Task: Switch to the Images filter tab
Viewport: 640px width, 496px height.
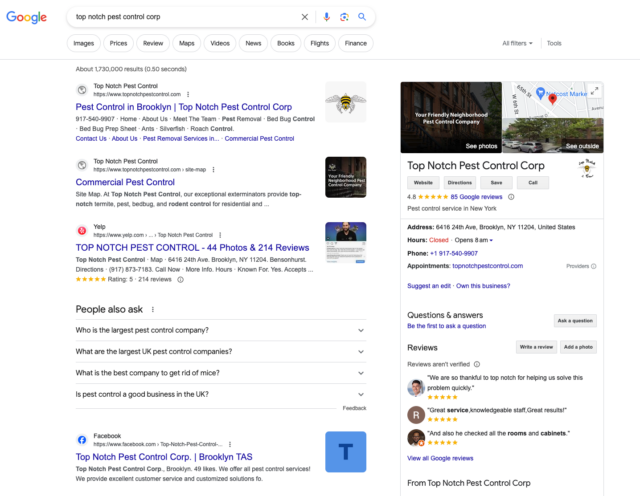Action: [x=84, y=44]
